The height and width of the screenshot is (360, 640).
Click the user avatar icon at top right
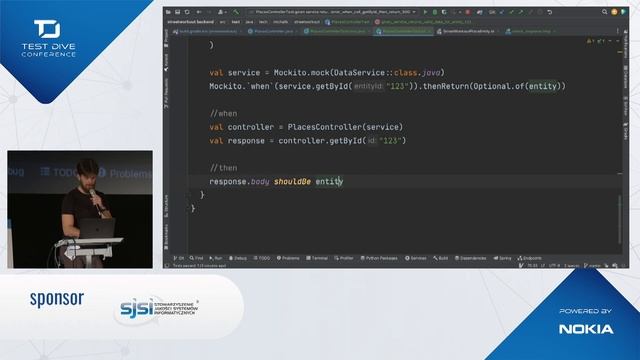pos(614,12)
